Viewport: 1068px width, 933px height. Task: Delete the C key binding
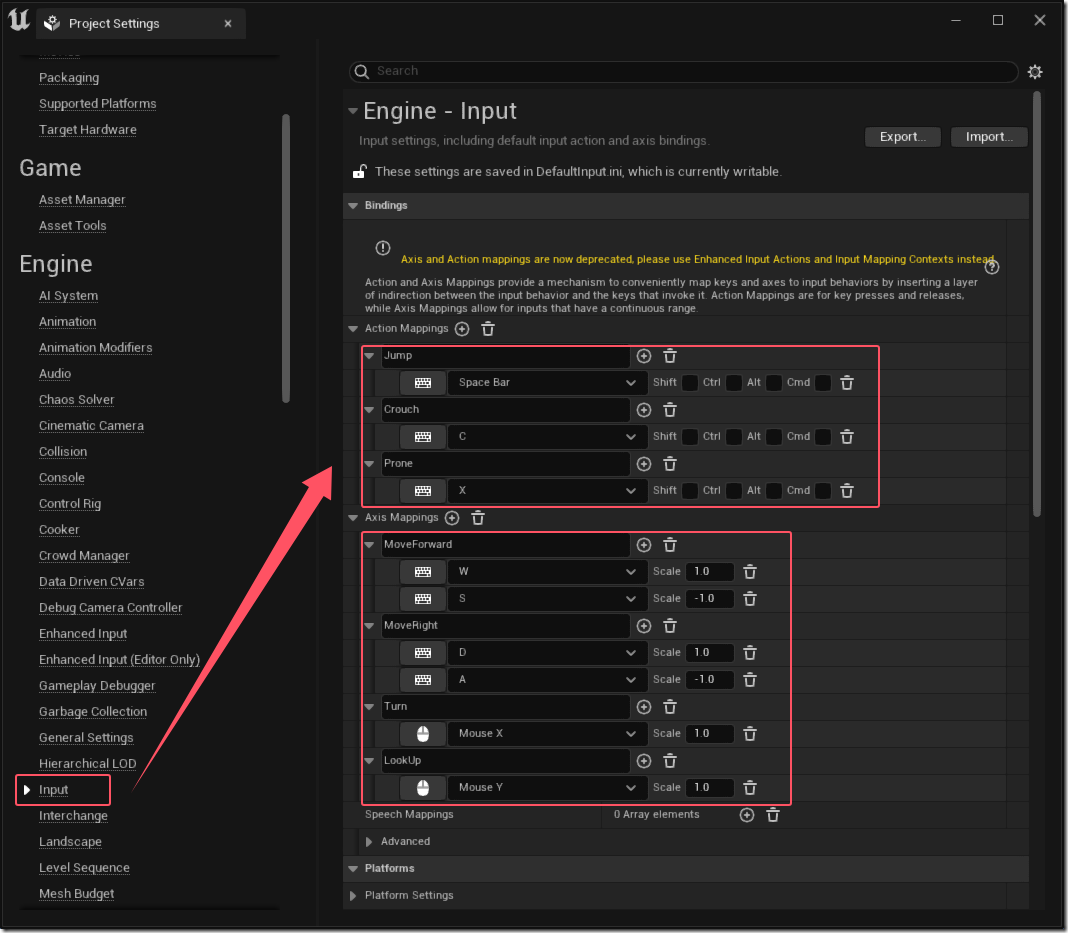[x=847, y=437]
